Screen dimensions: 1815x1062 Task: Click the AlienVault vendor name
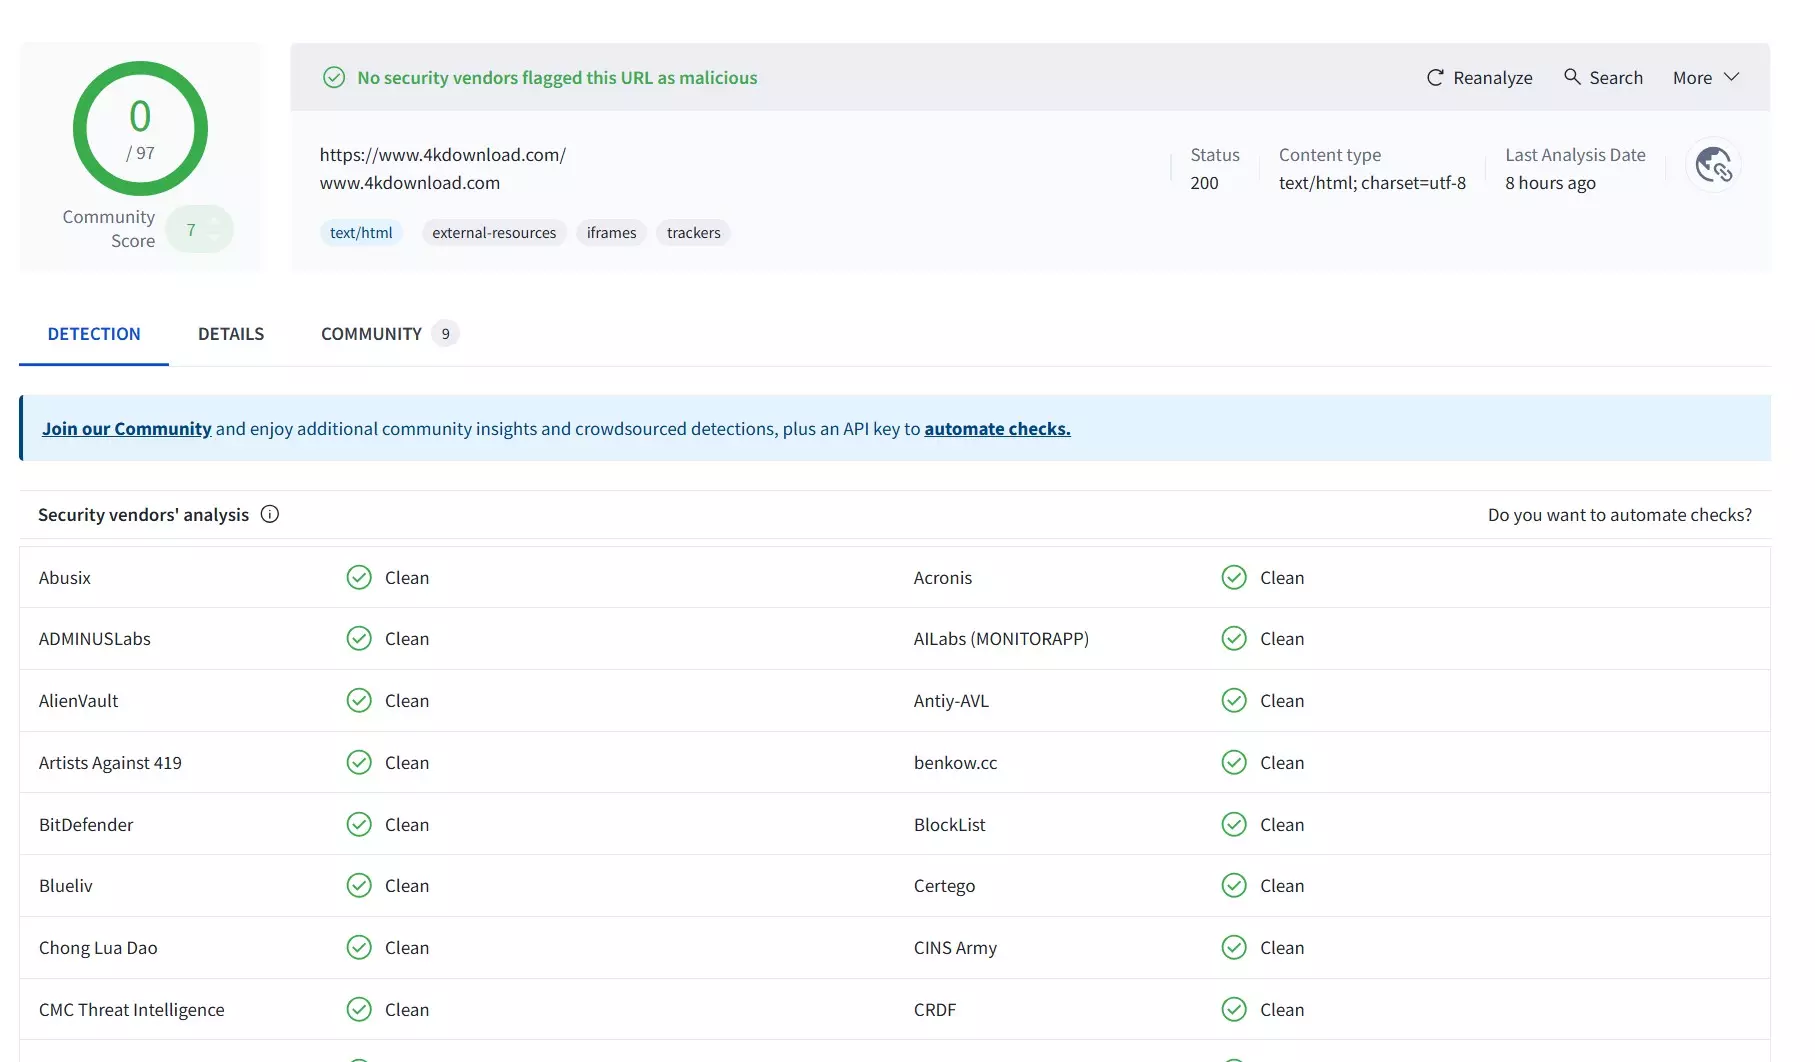tap(78, 700)
